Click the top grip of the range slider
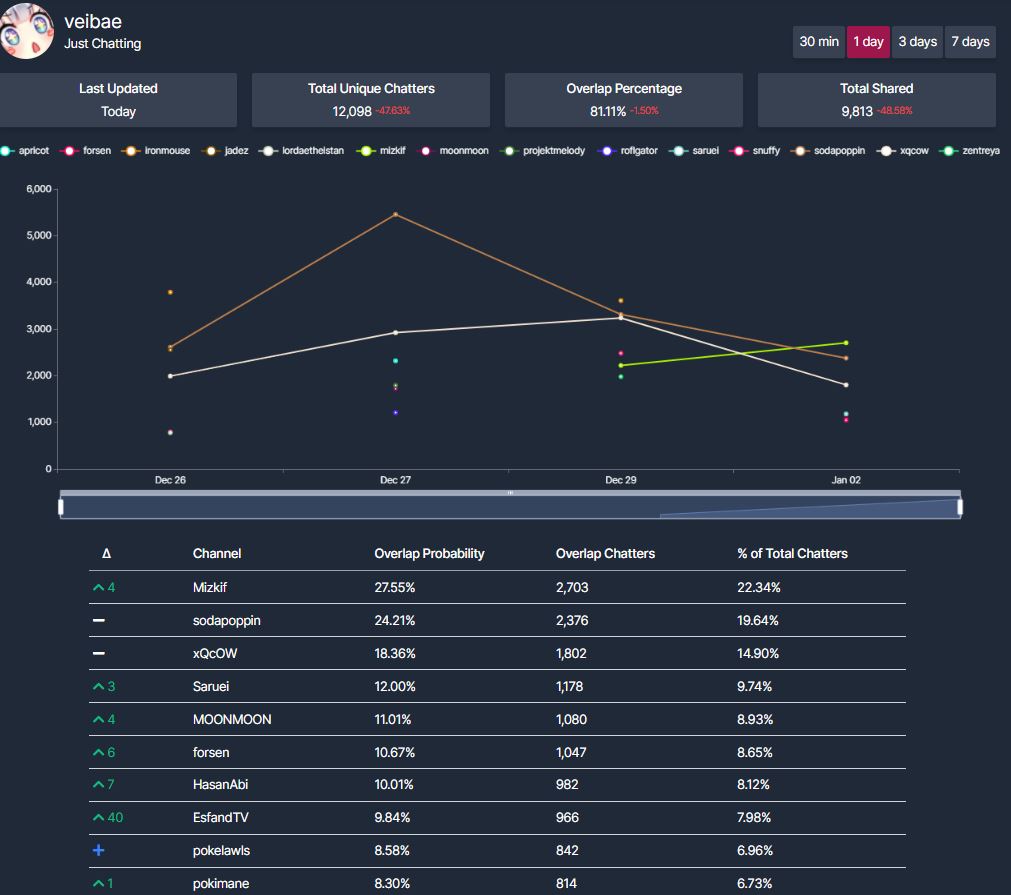This screenshot has width=1011, height=895. (510, 493)
